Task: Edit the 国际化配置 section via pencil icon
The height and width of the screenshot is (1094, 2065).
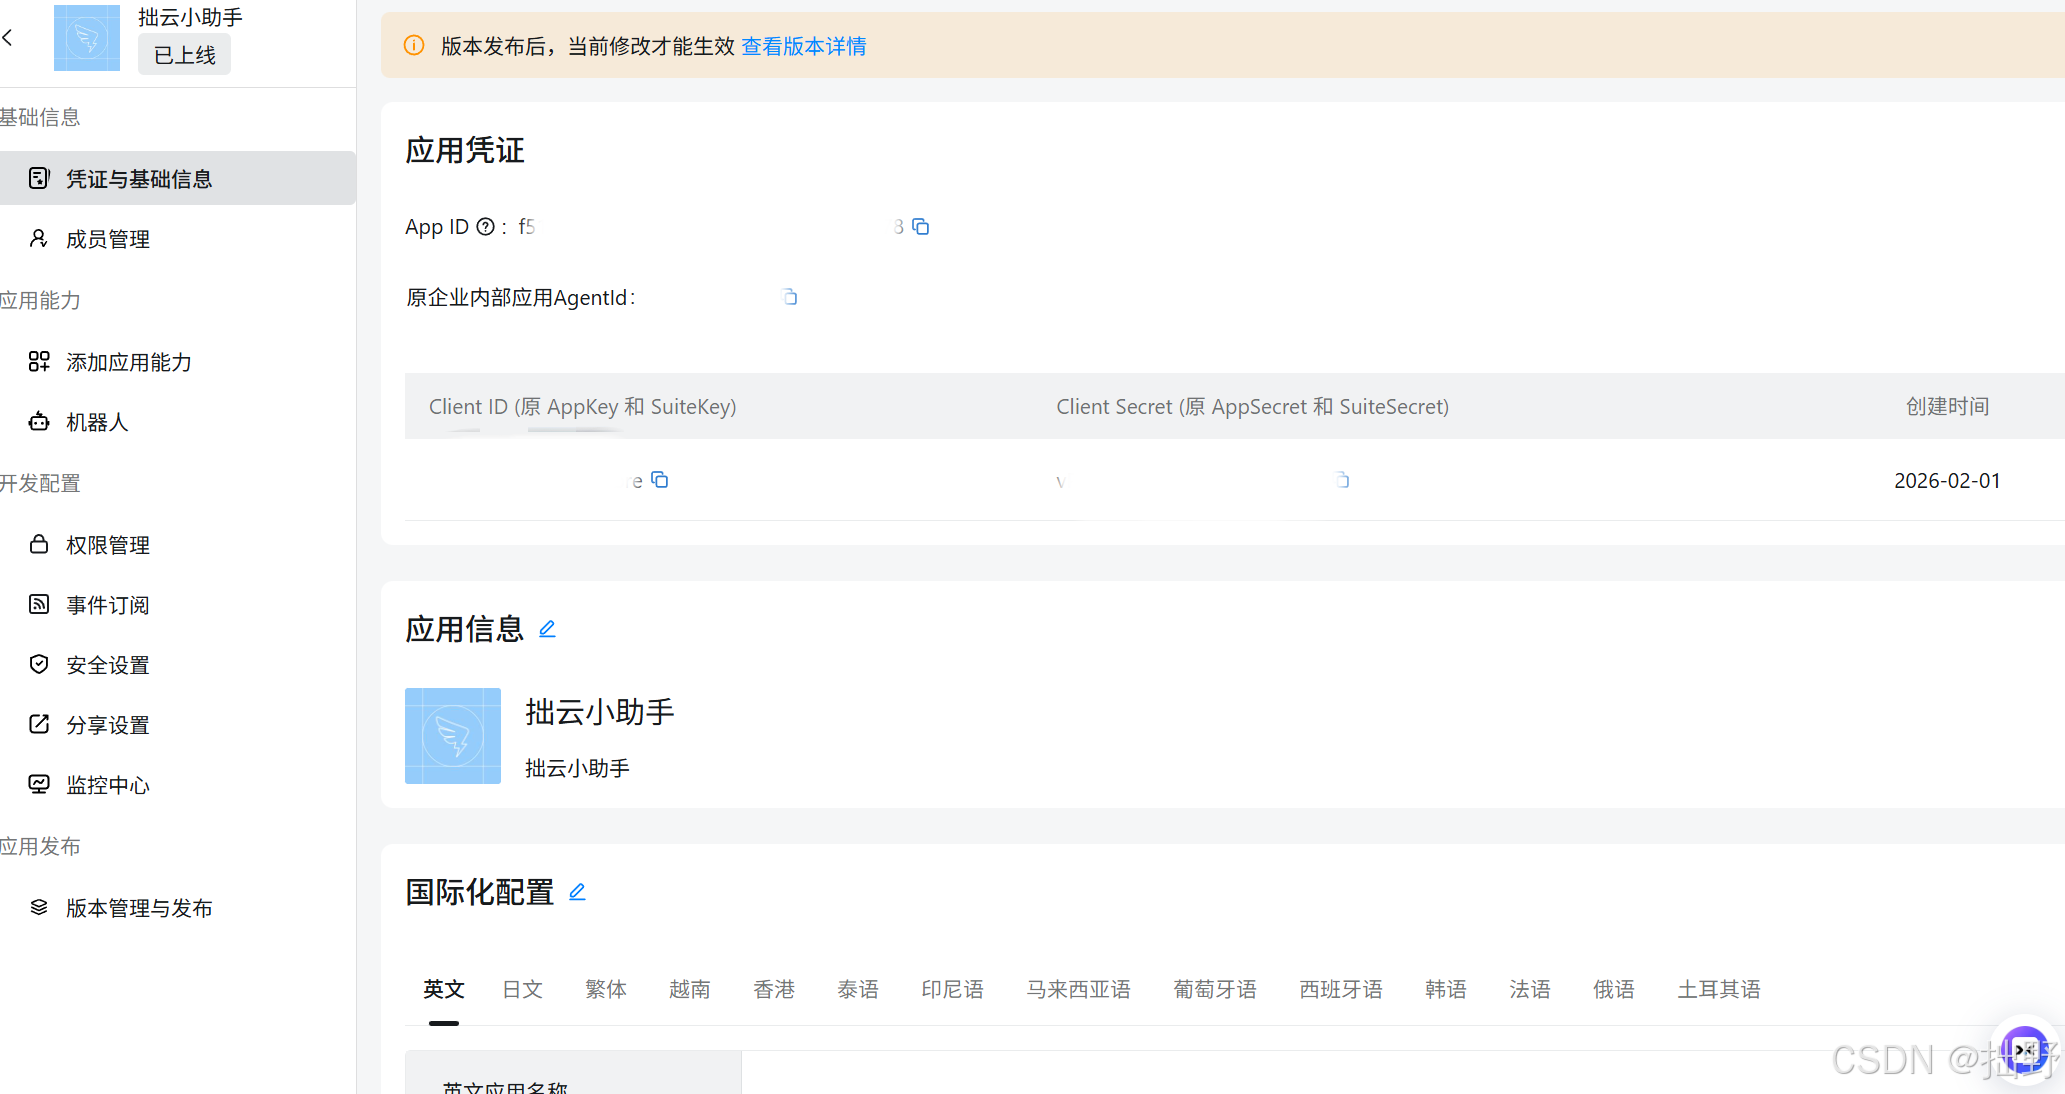Action: (x=577, y=892)
